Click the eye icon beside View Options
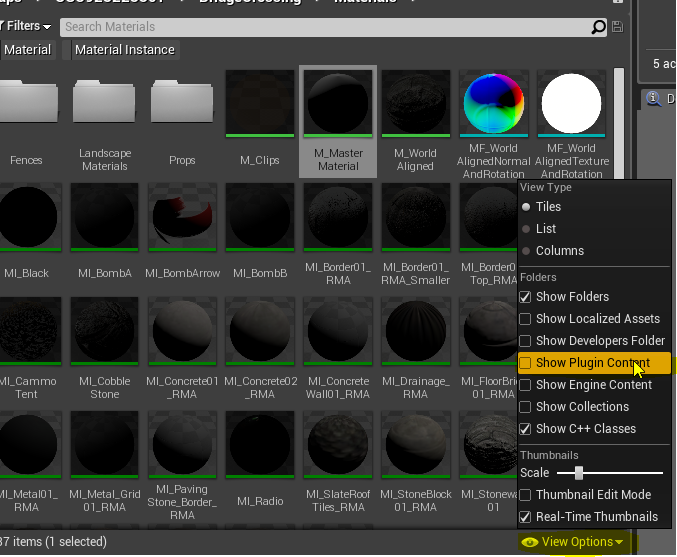 click(x=529, y=542)
